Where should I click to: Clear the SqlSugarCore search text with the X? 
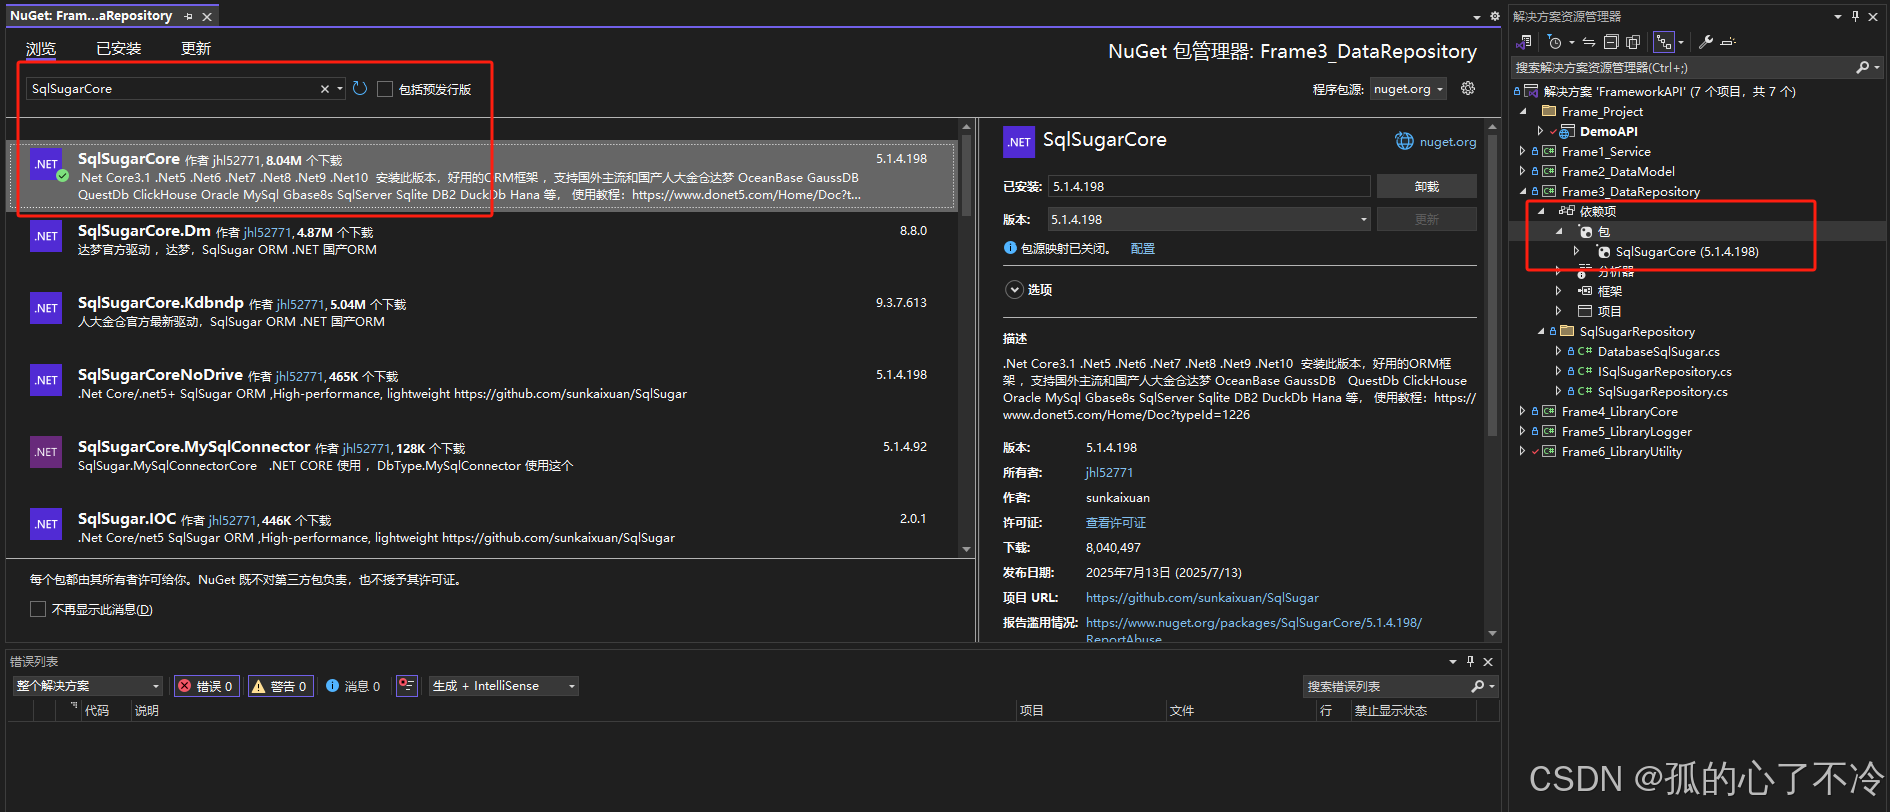coord(324,89)
